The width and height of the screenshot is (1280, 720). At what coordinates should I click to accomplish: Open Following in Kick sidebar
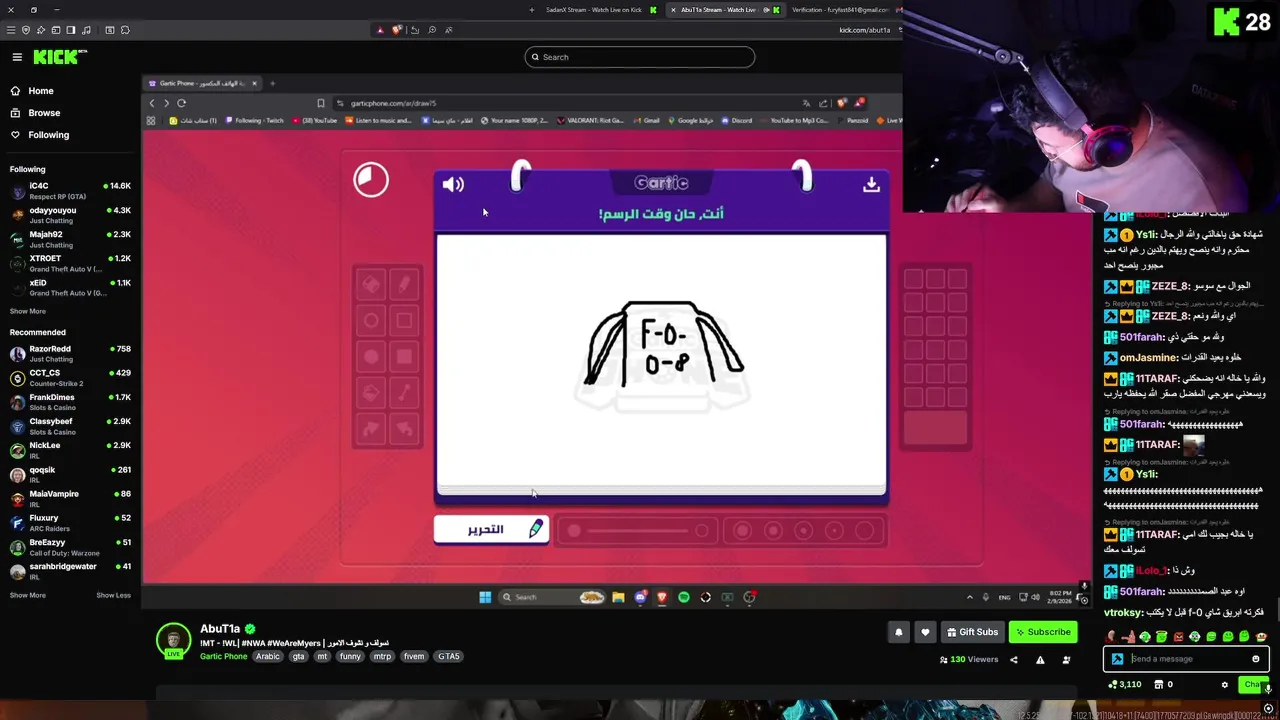pos(48,135)
